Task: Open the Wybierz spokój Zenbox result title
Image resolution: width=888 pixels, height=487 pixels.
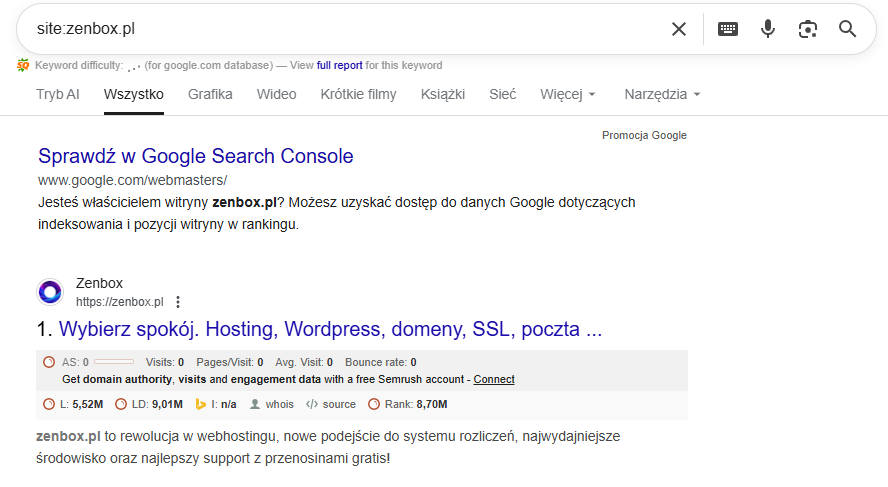Action: pos(330,329)
